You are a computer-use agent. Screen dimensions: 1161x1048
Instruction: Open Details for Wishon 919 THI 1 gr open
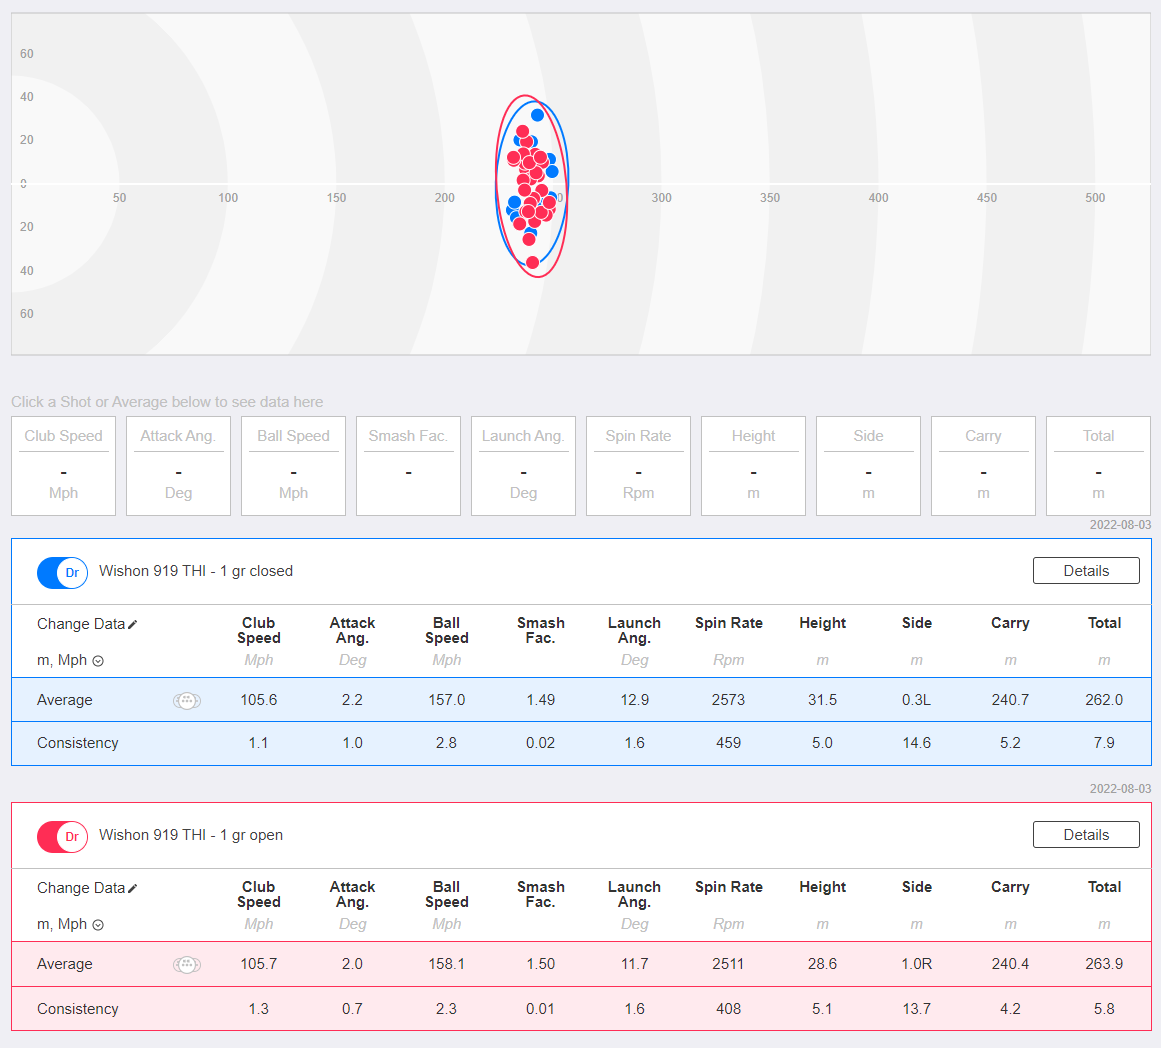(1085, 835)
